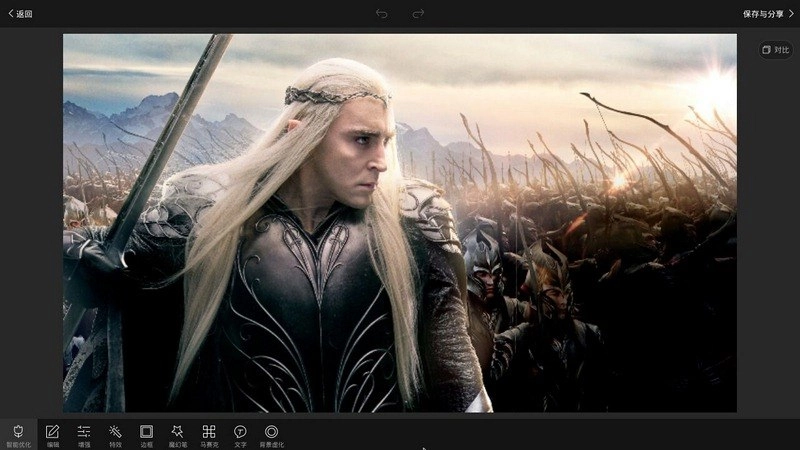Image resolution: width=800 pixels, height=450 pixels.
Task: Click the redo arrow
Action: (419, 14)
